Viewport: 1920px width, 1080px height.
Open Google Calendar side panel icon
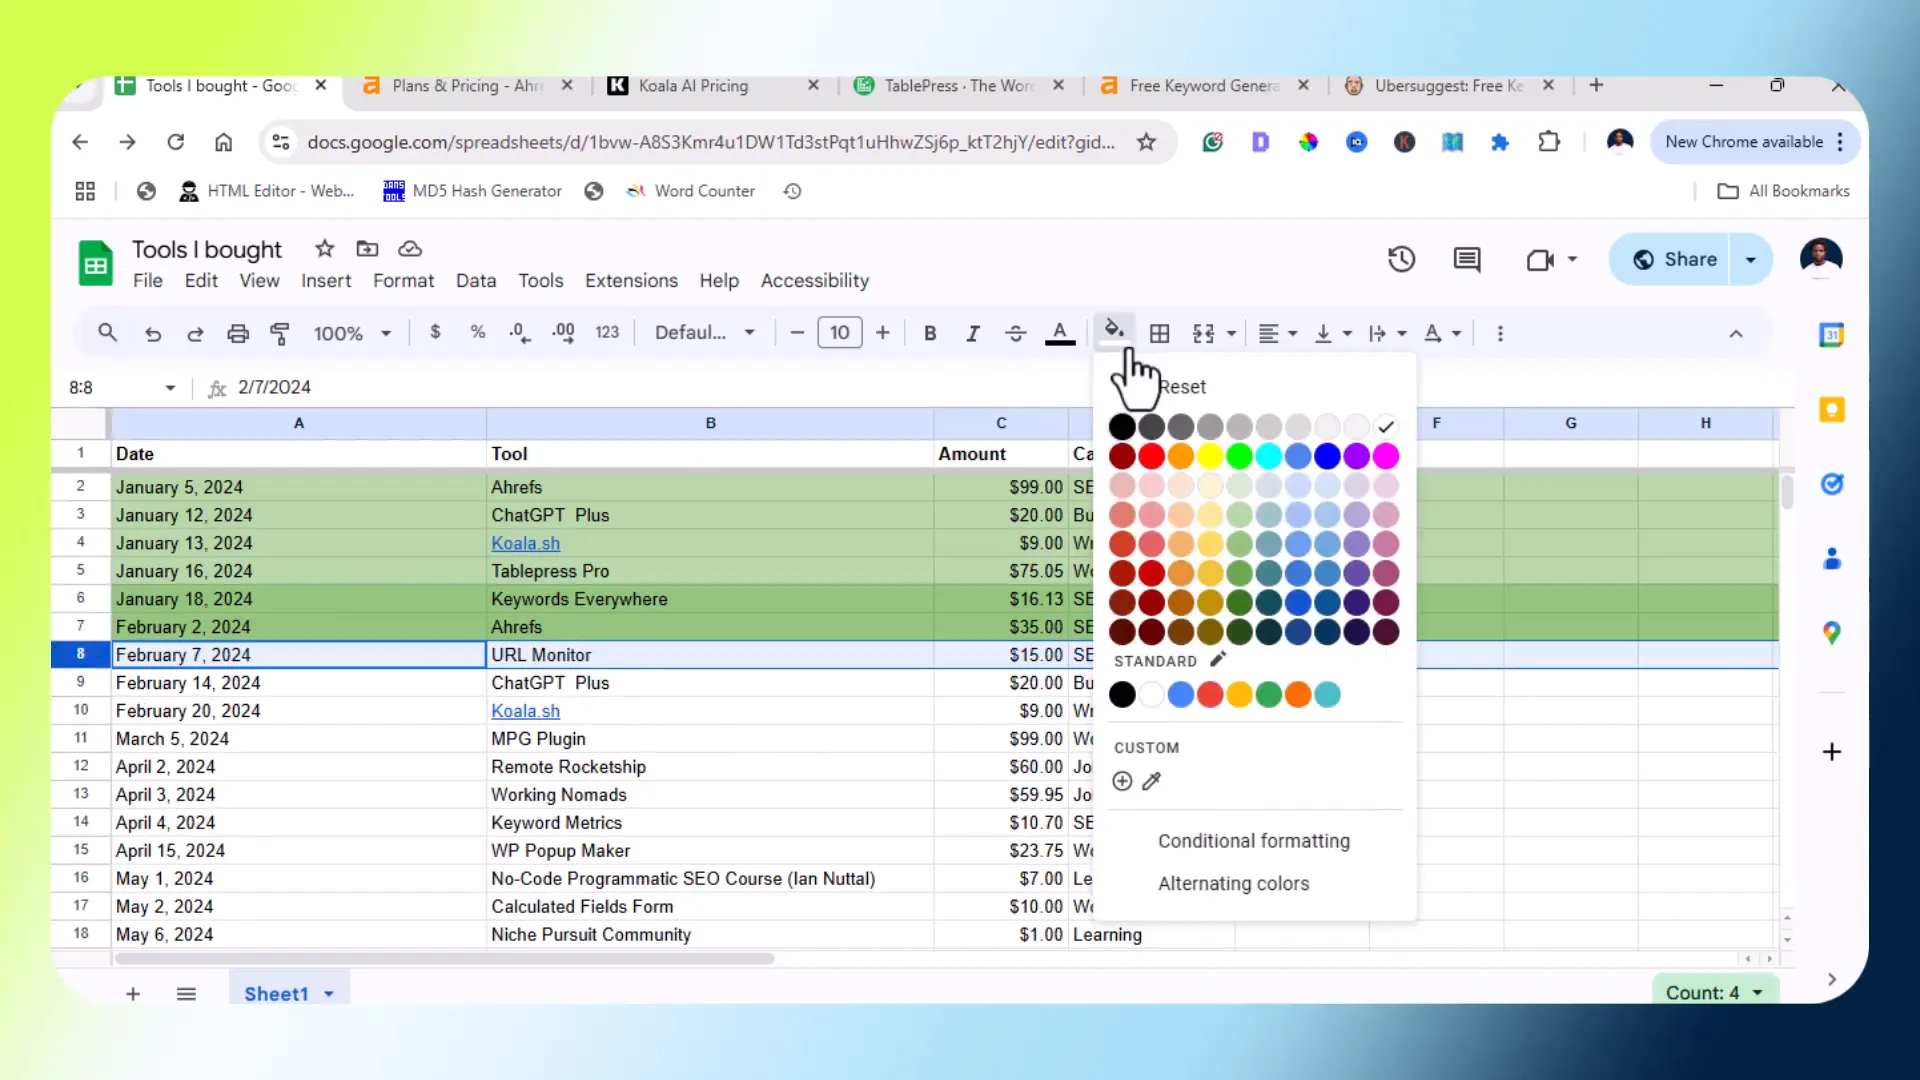[x=1831, y=335]
